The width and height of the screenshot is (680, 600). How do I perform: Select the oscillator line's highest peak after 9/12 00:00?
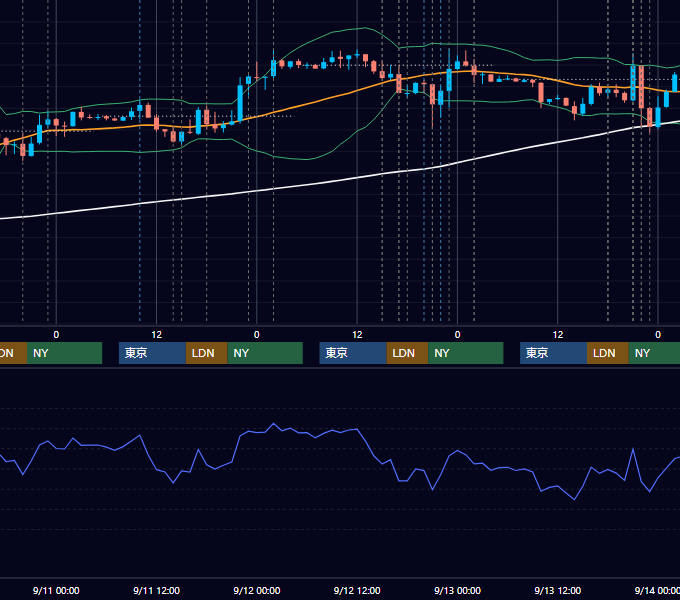(x=273, y=424)
